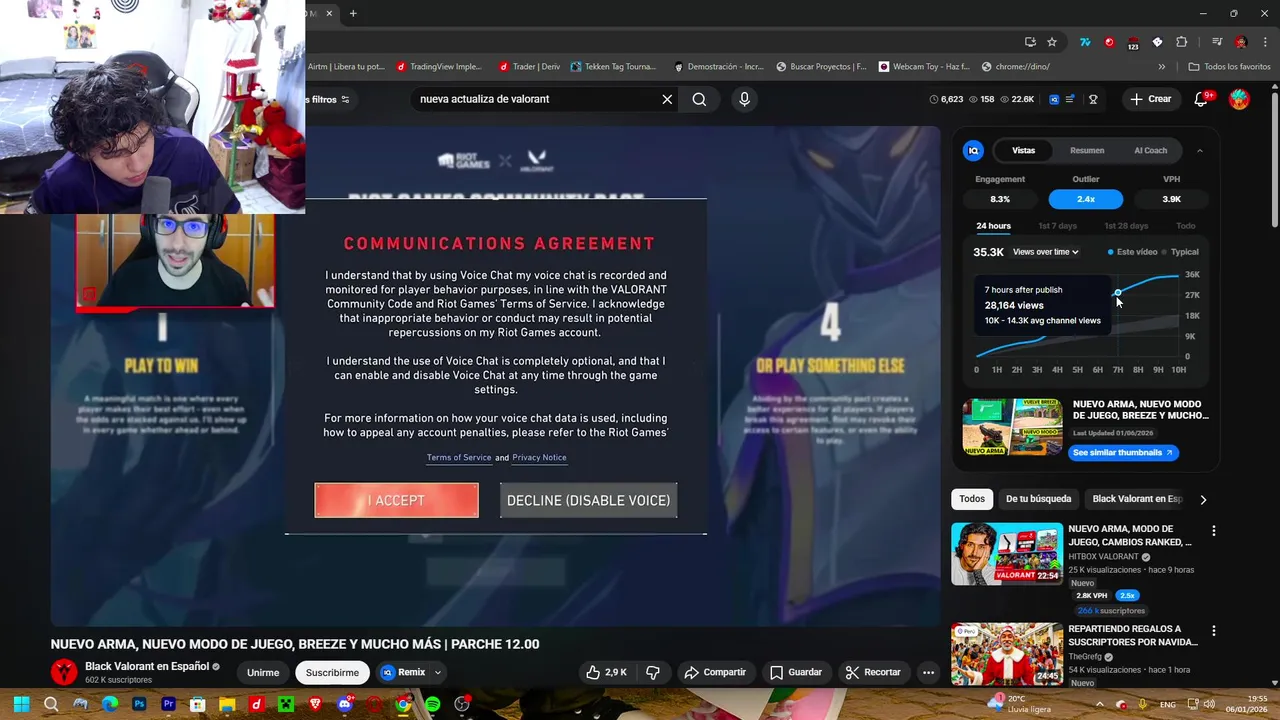Open a new browser tab with plus

[x=353, y=13]
